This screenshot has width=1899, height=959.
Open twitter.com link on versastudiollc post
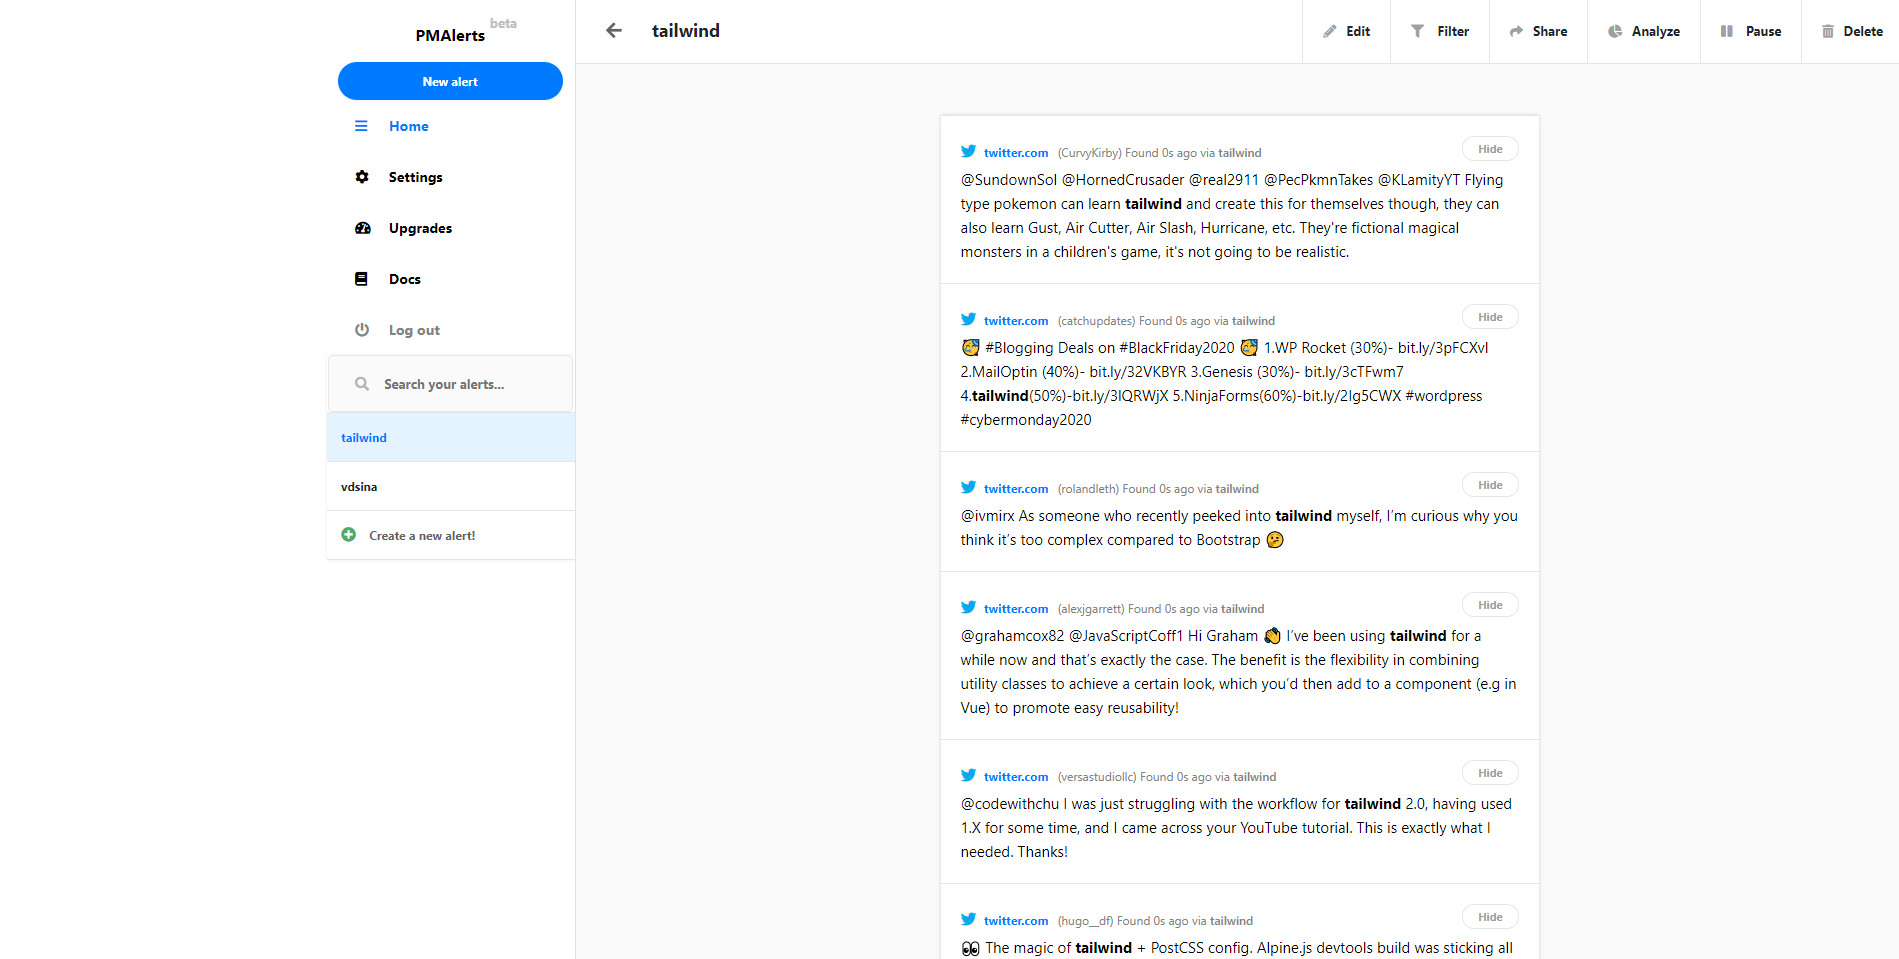click(x=1016, y=777)
